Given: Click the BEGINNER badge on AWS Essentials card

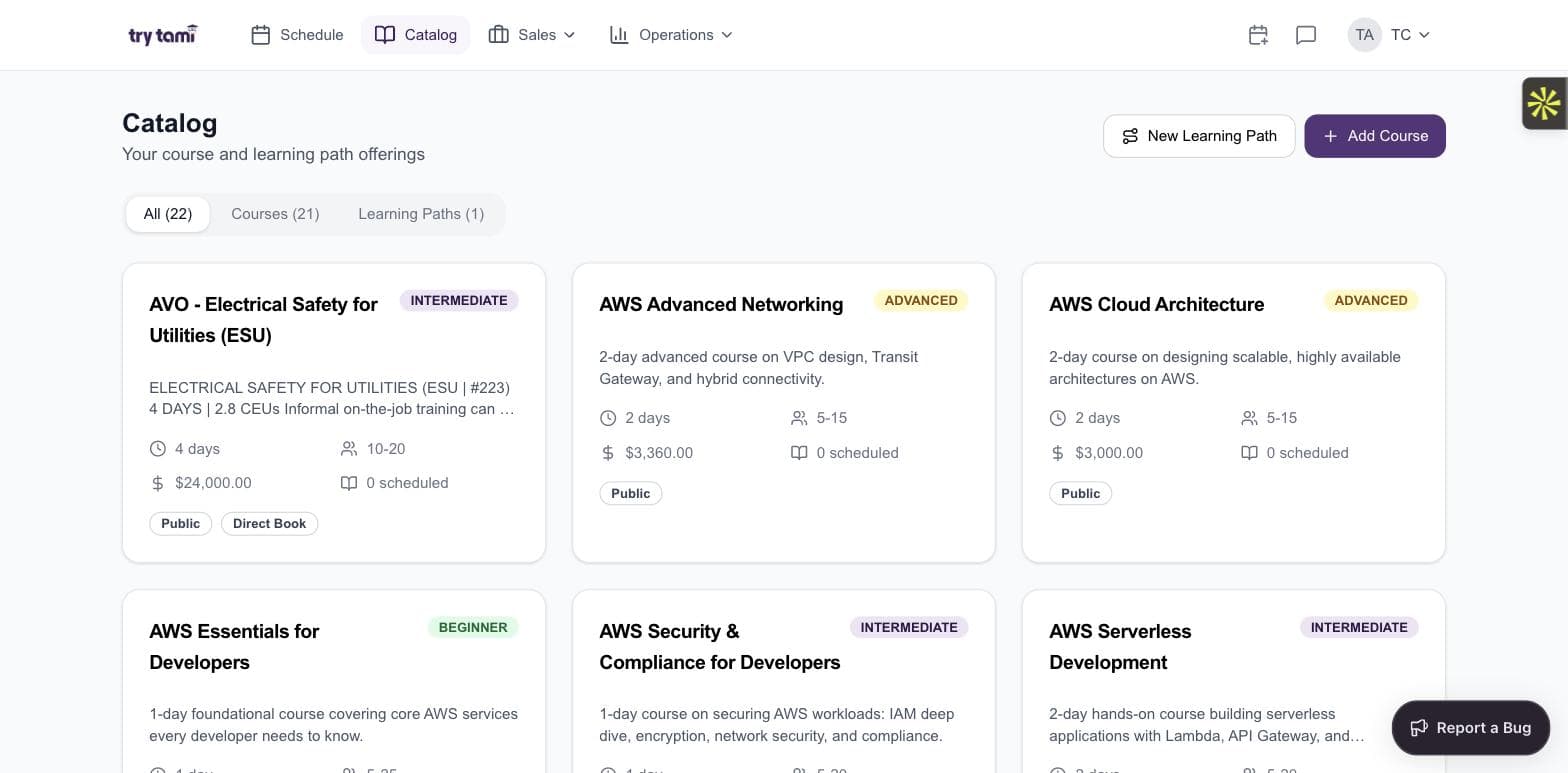Looking at the screenshot, I should (x=473, y=628).
